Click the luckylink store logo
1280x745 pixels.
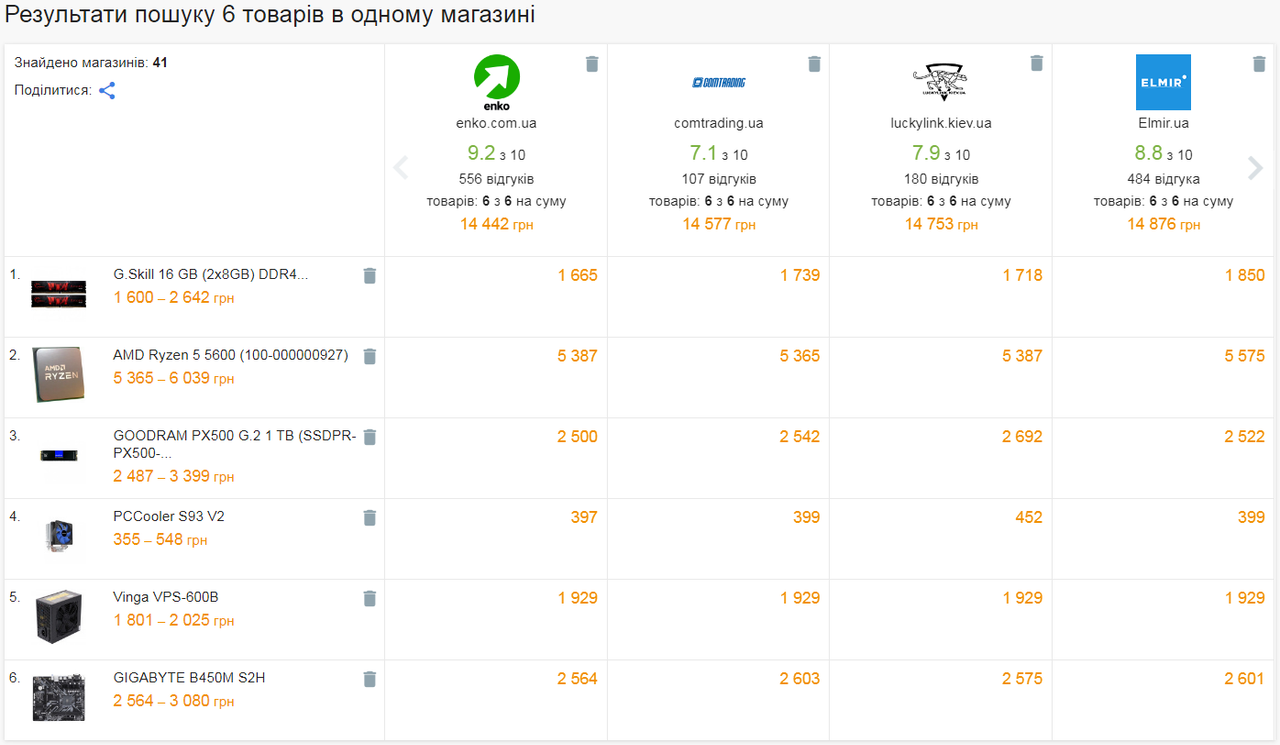click(x=941, y=82)
